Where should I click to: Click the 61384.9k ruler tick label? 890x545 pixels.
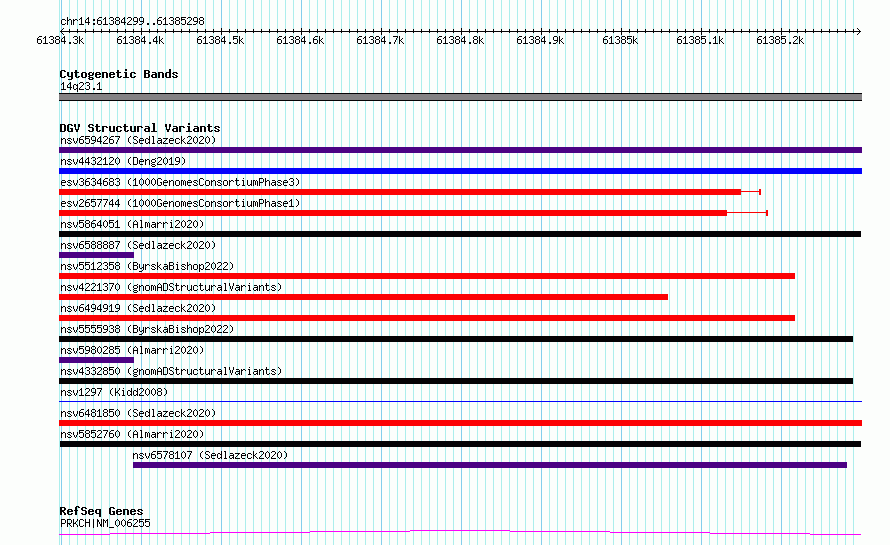tap(540, 40)
